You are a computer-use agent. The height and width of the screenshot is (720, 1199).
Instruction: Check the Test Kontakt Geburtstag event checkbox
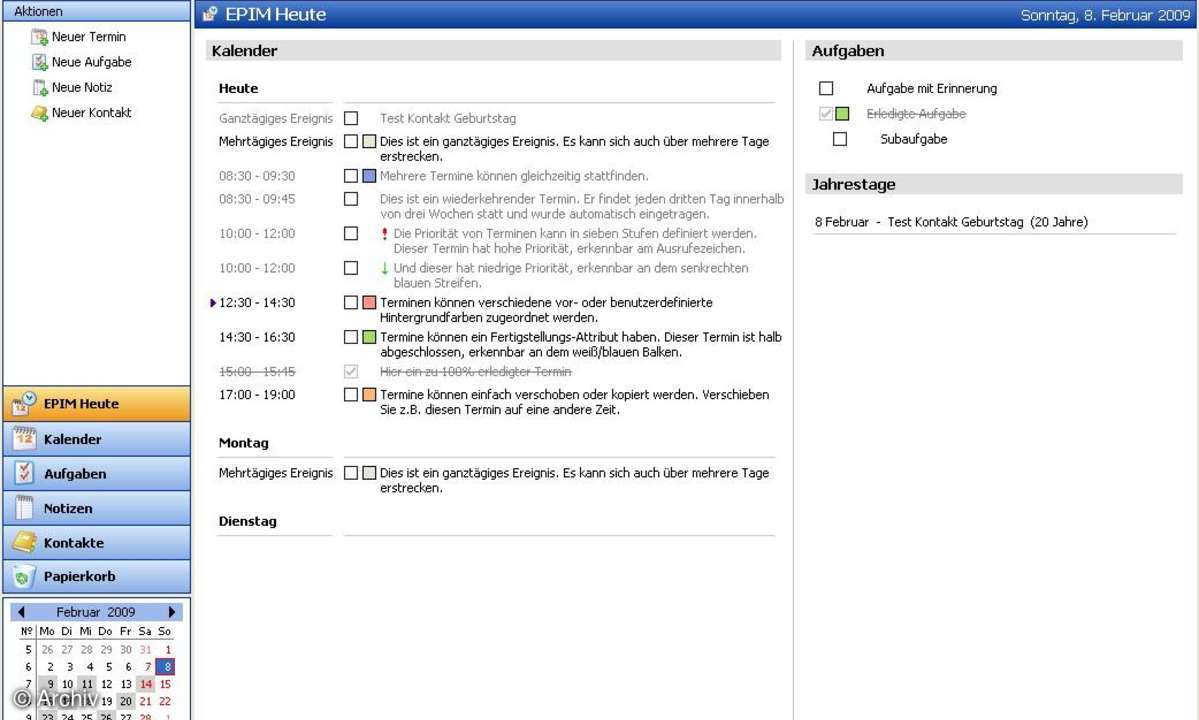tap(351, 118)
